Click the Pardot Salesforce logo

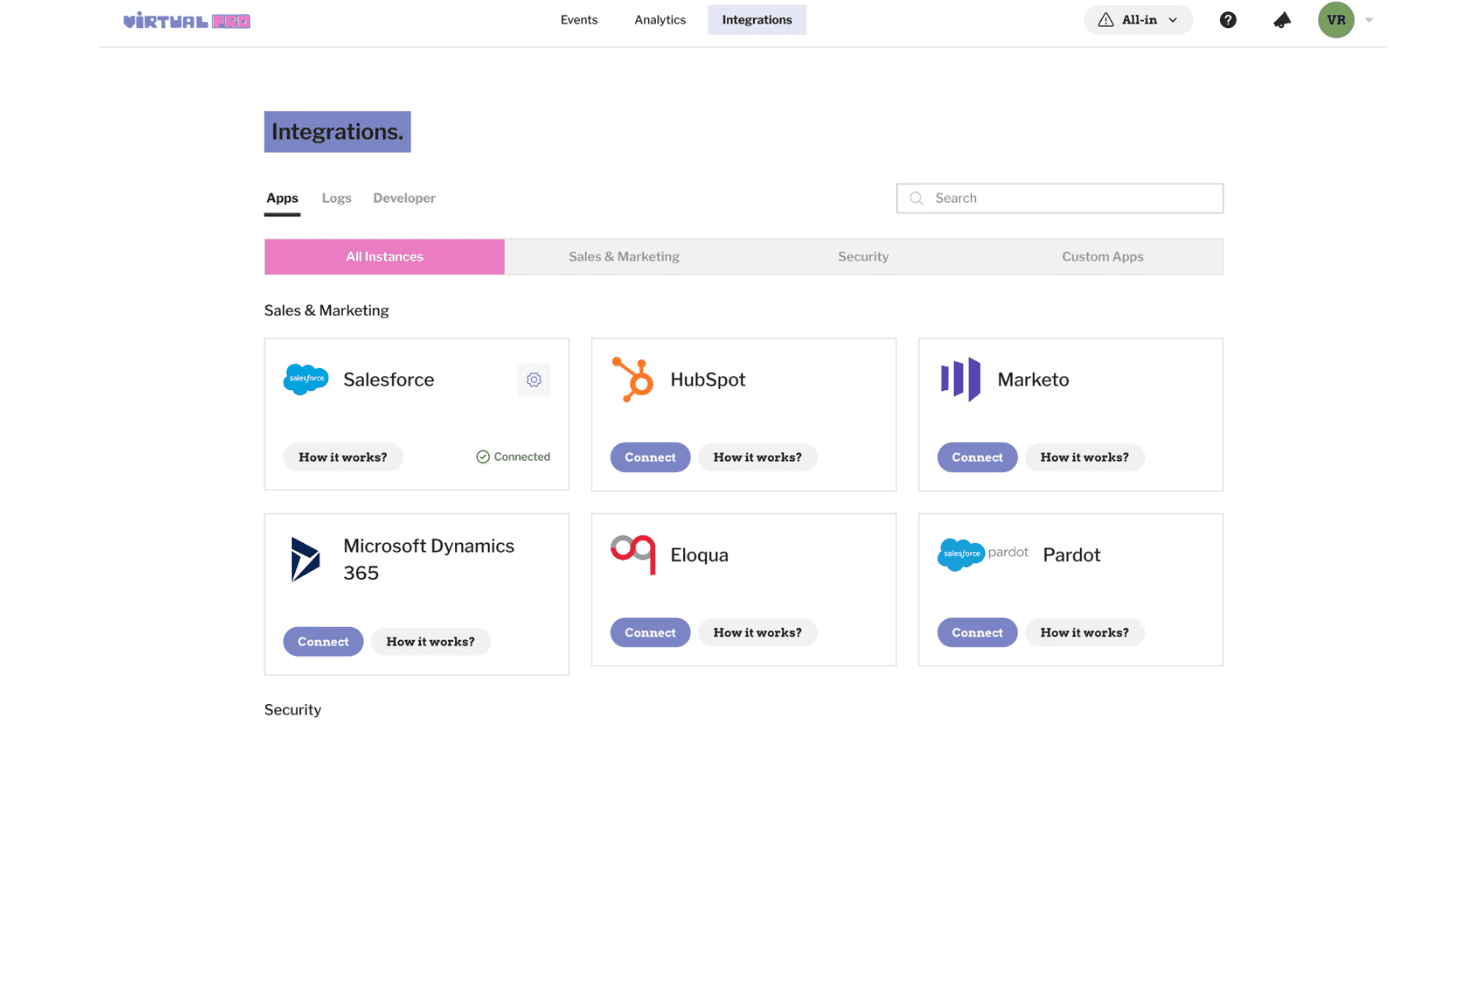(983, 554)
